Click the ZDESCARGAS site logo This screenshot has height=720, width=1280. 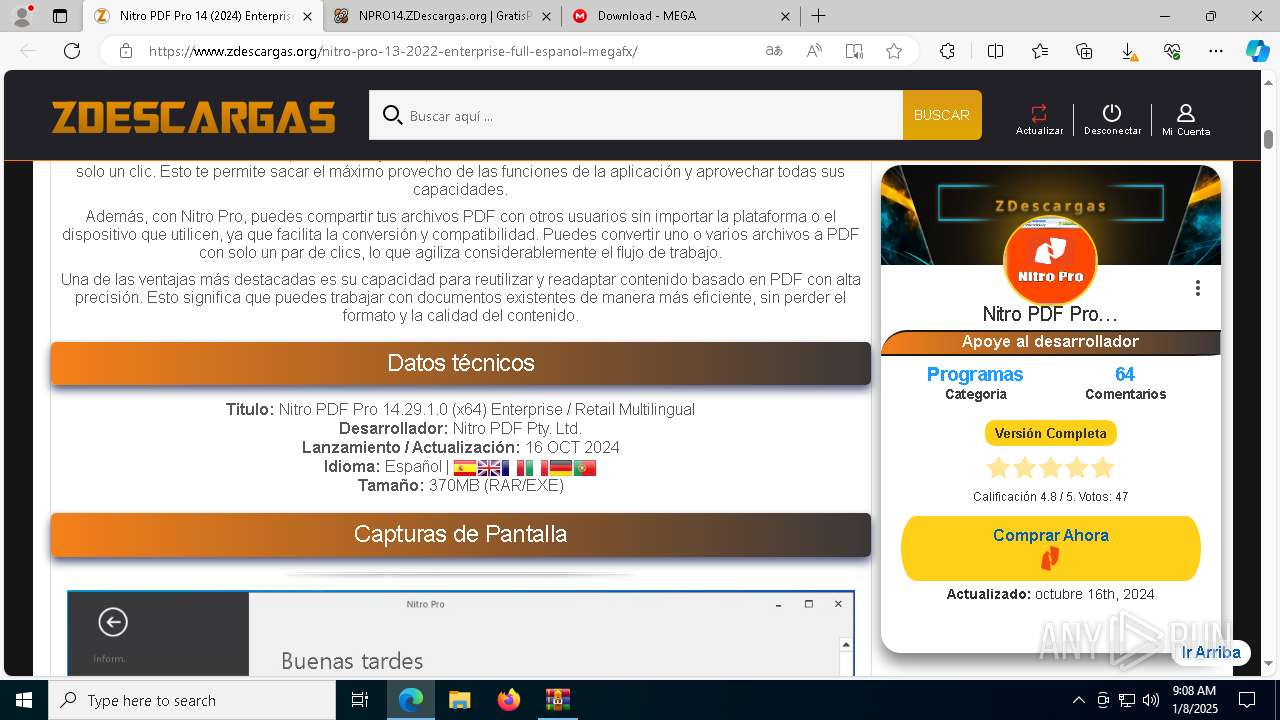(x=194, y=117)
